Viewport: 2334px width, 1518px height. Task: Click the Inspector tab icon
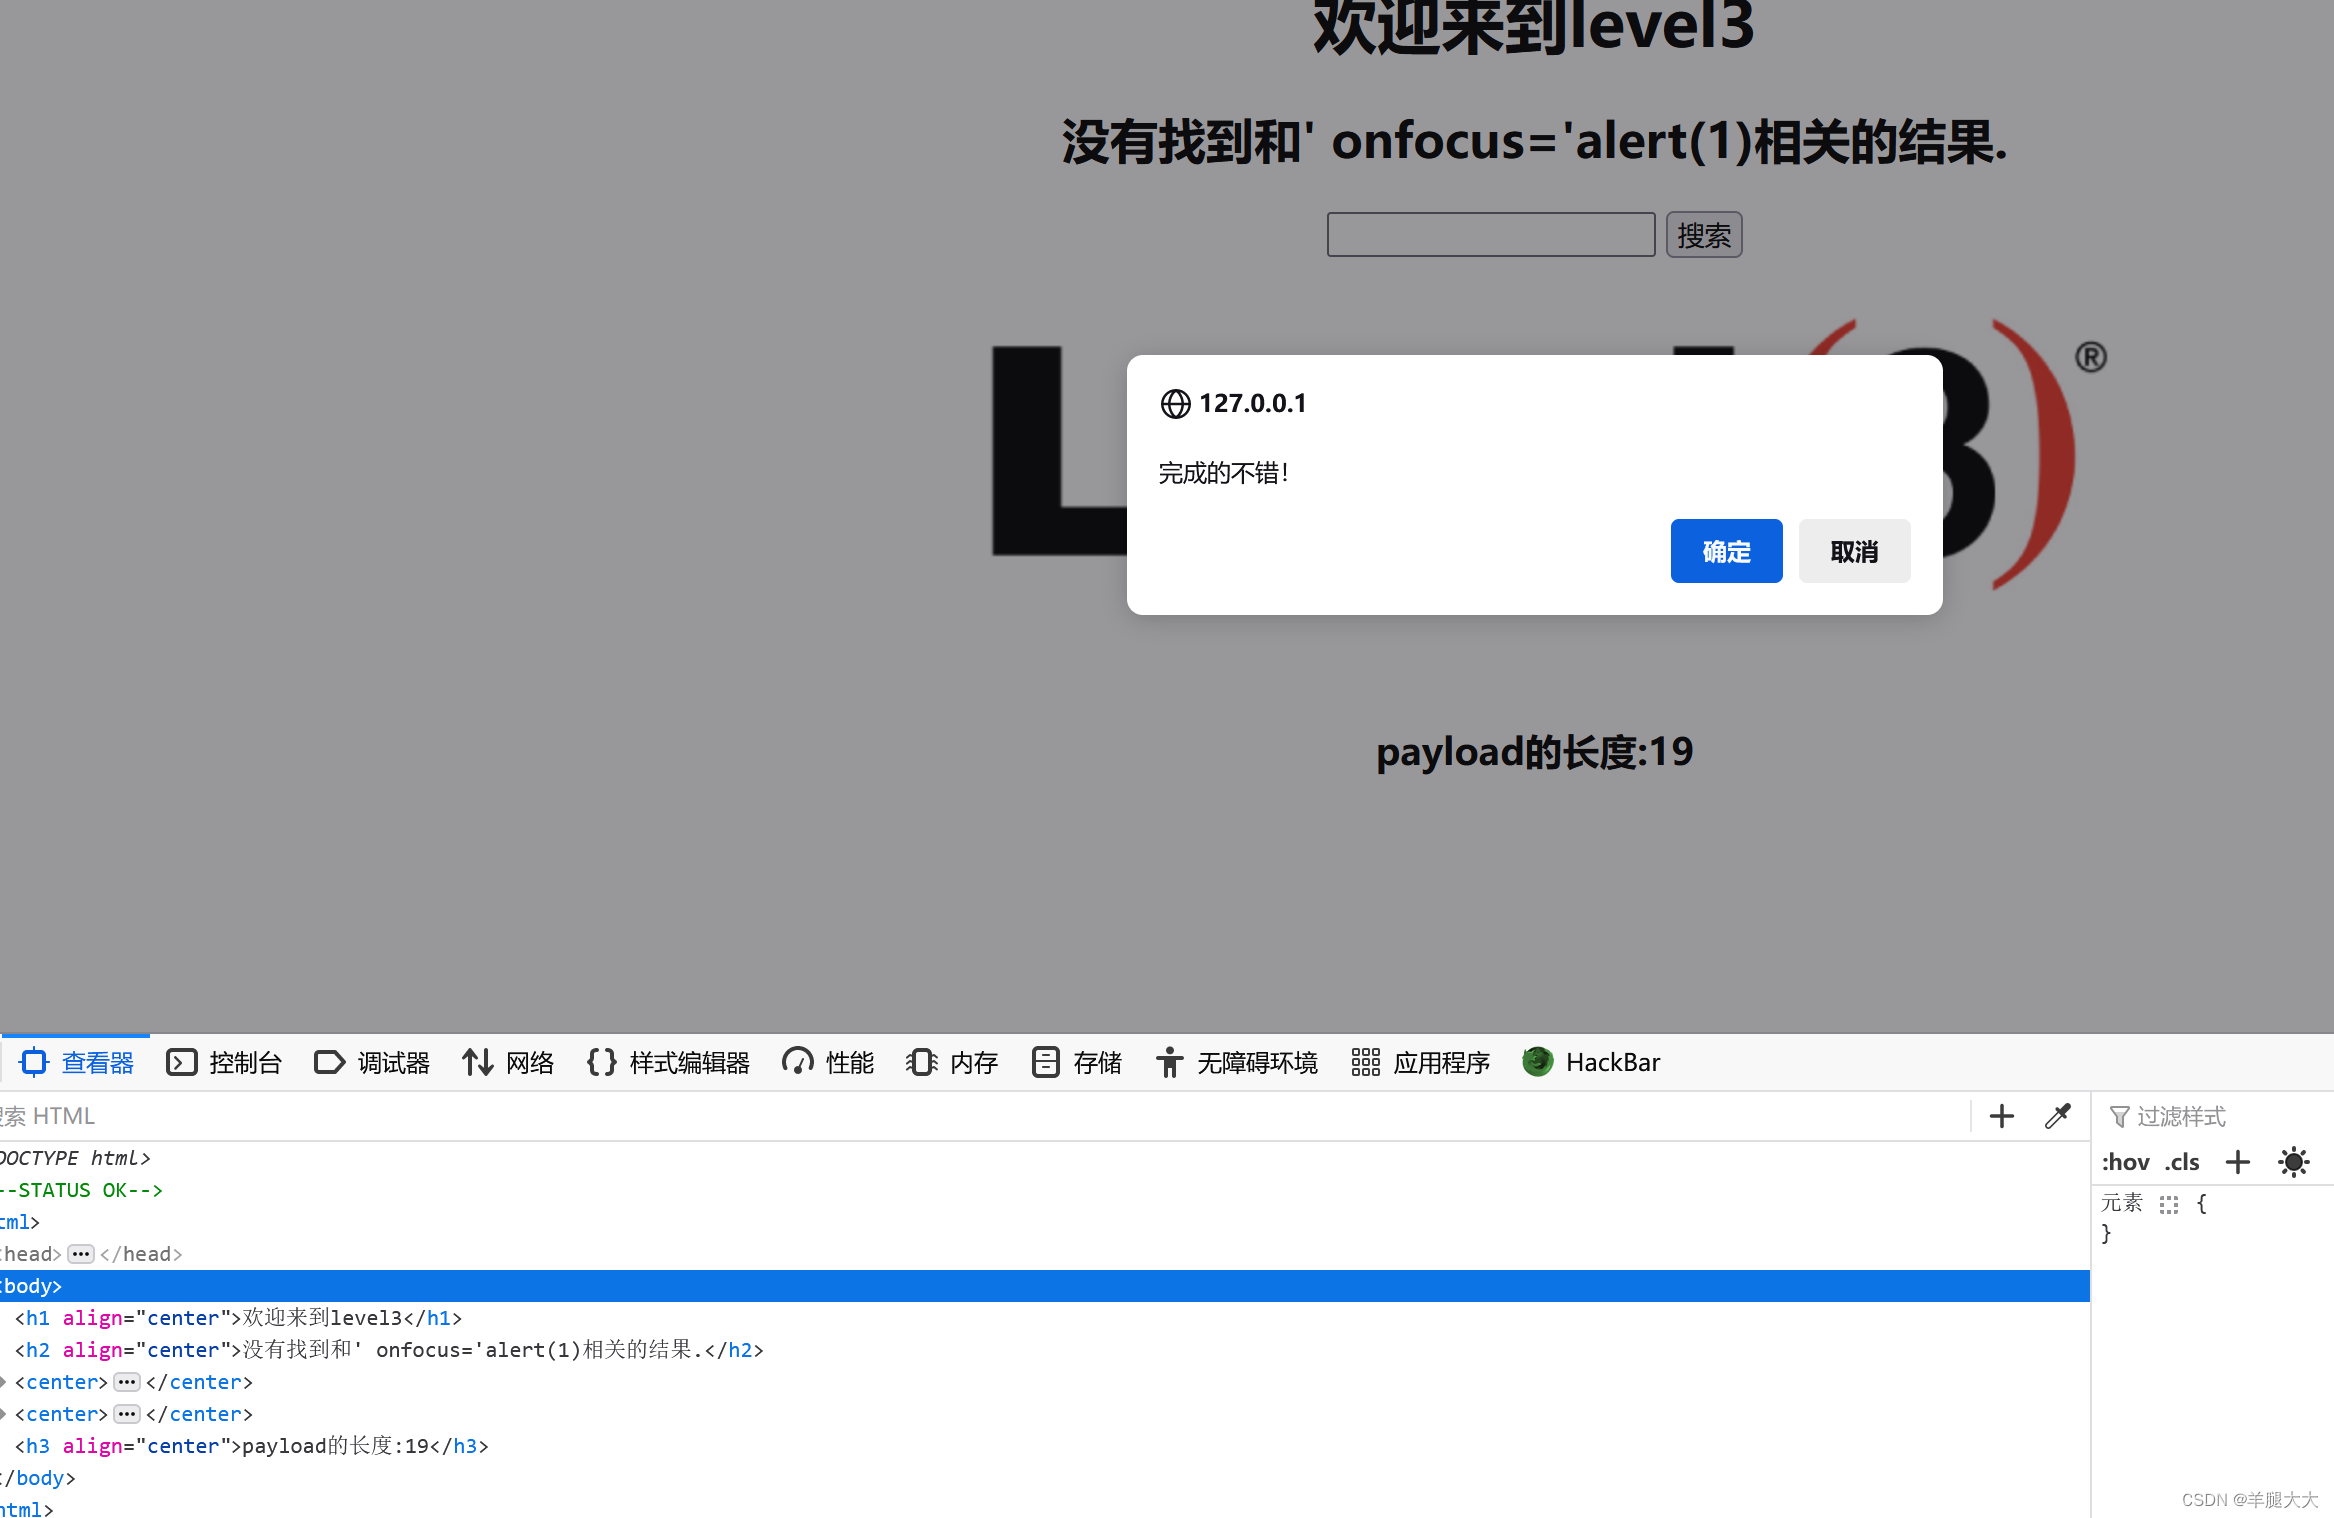click(x=34, y=1062)
